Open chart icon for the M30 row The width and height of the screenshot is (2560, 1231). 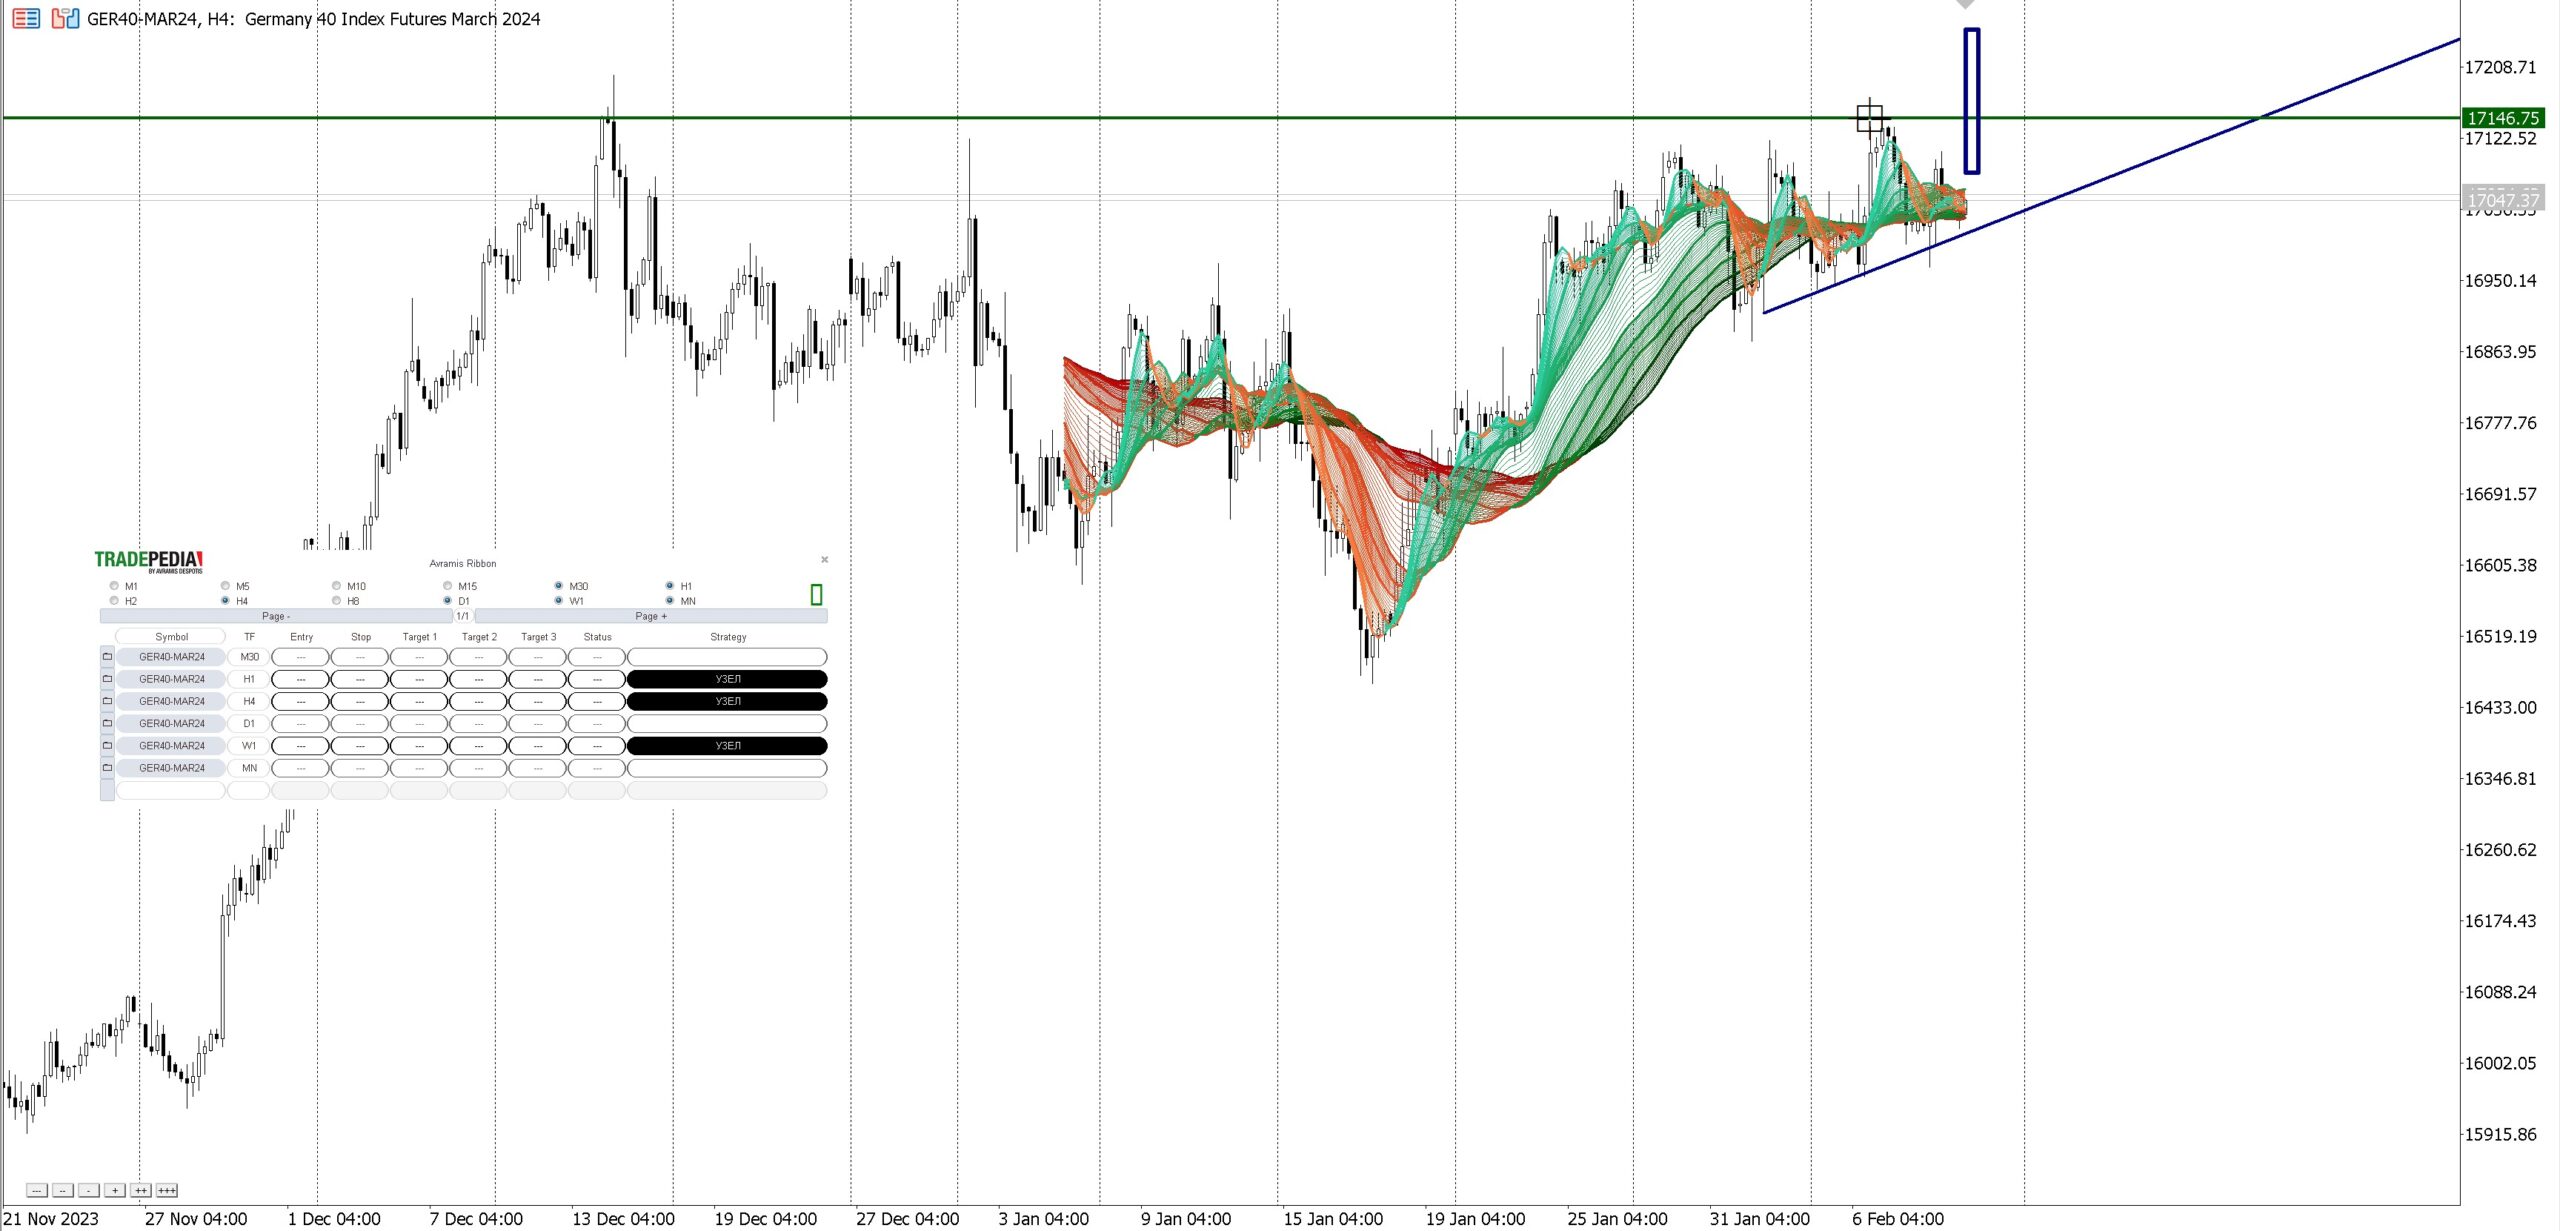pos(107,657)
